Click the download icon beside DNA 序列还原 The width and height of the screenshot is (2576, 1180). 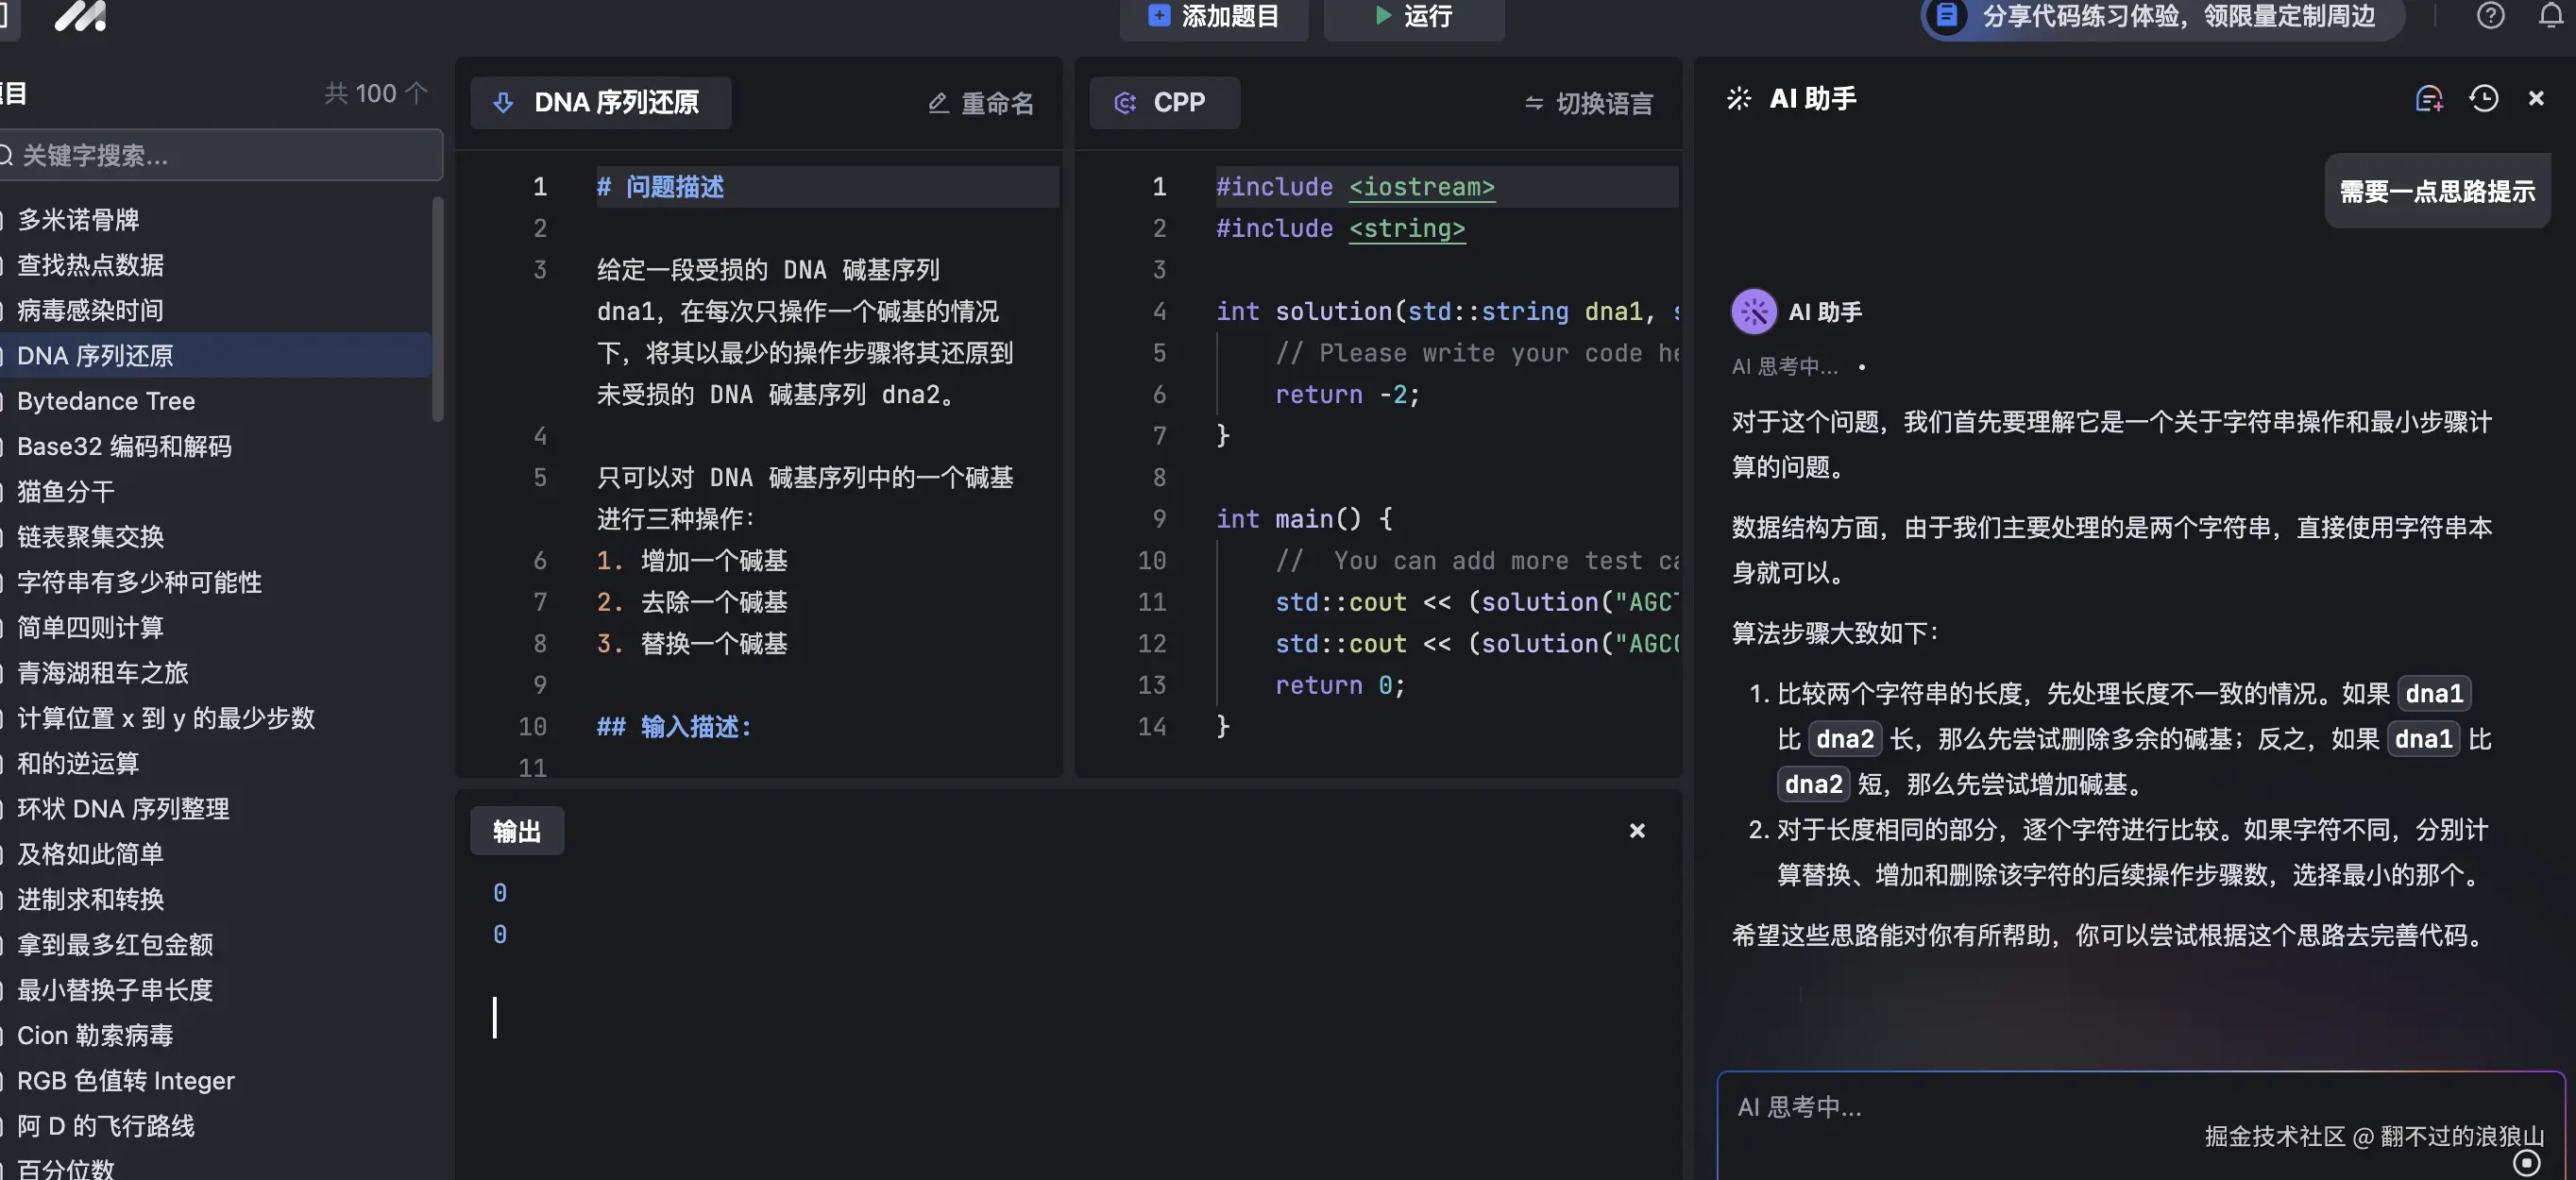click(x=503, y=103)
